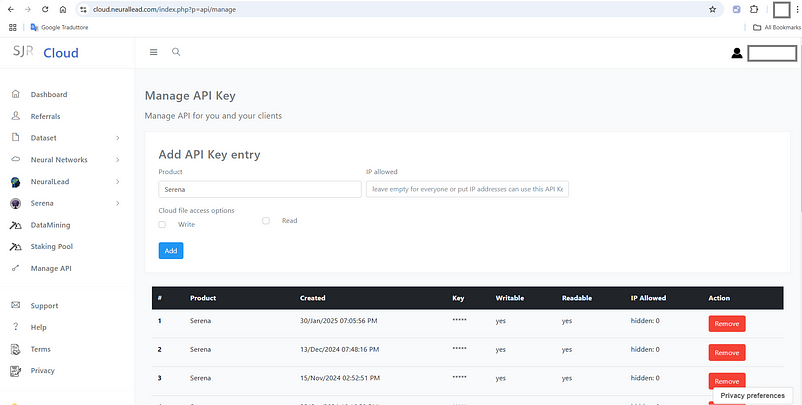The width and height of the screenshot is (802, 405).
Task: Open Google Traduttore bookmark
Action: 59,28
